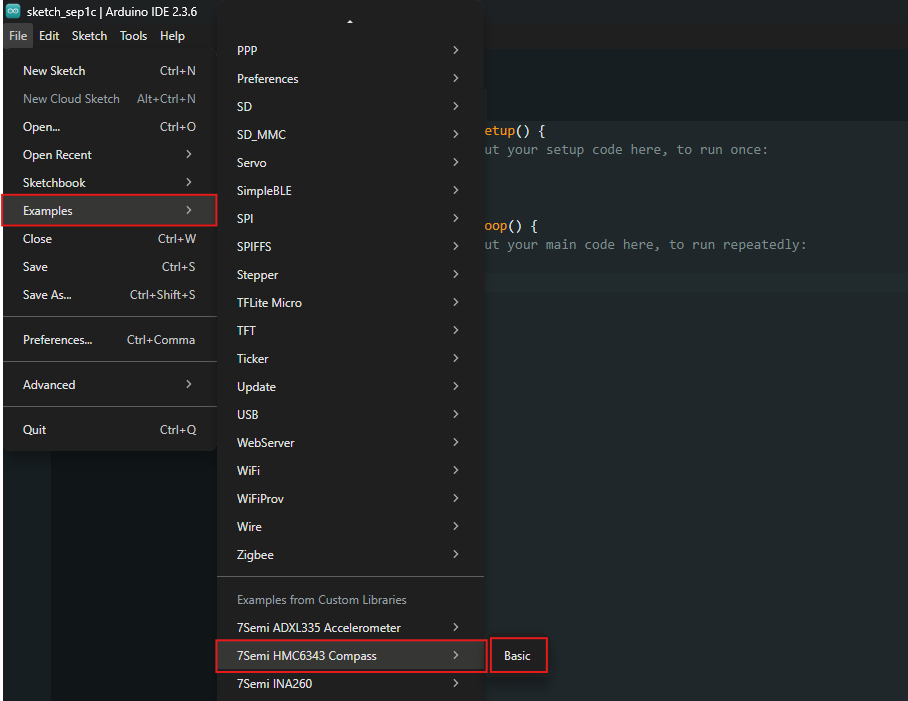This screenshot has height=701, width=908.
Task: Expand the Advanced submenu
Action: 109,384
